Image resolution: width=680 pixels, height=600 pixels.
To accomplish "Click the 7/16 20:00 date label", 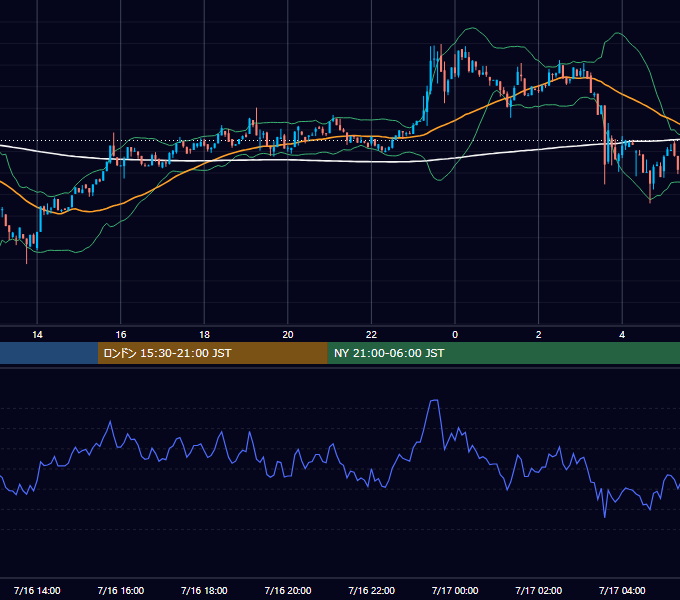I will tap(288, 590).
